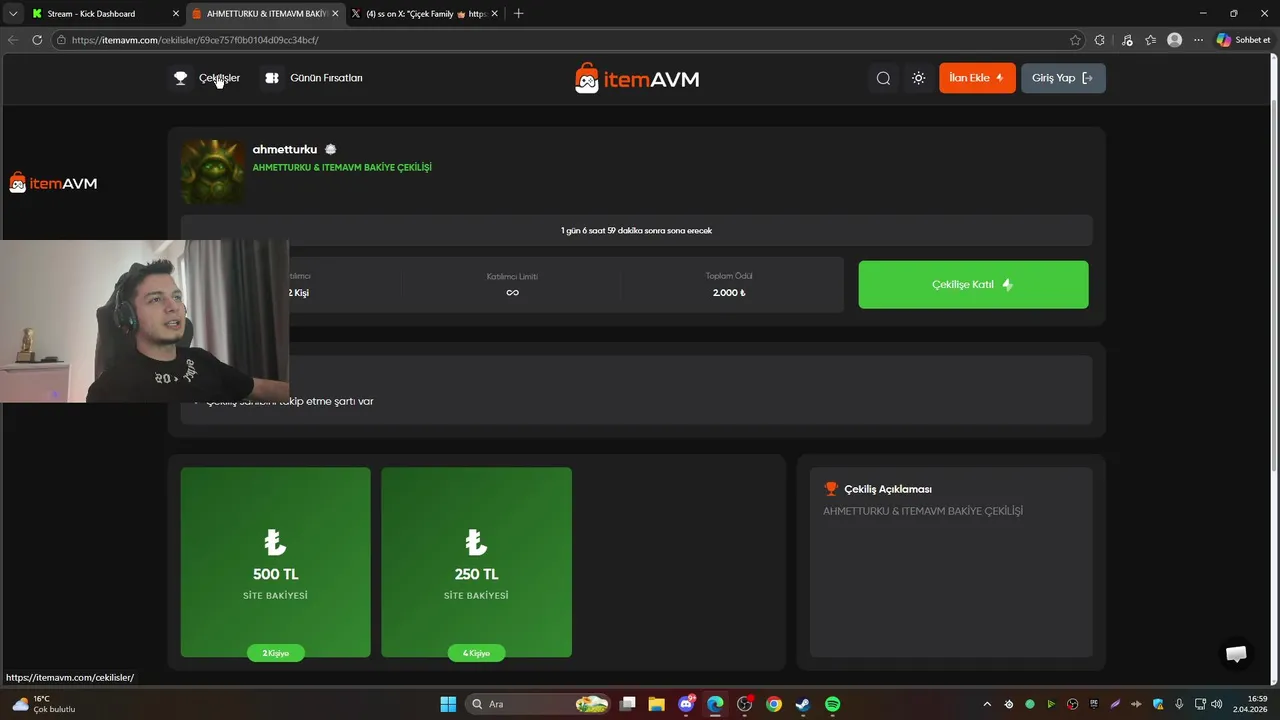Reload the page
The width and height of the screenshot is (1280, 720).
pos(37,40)
